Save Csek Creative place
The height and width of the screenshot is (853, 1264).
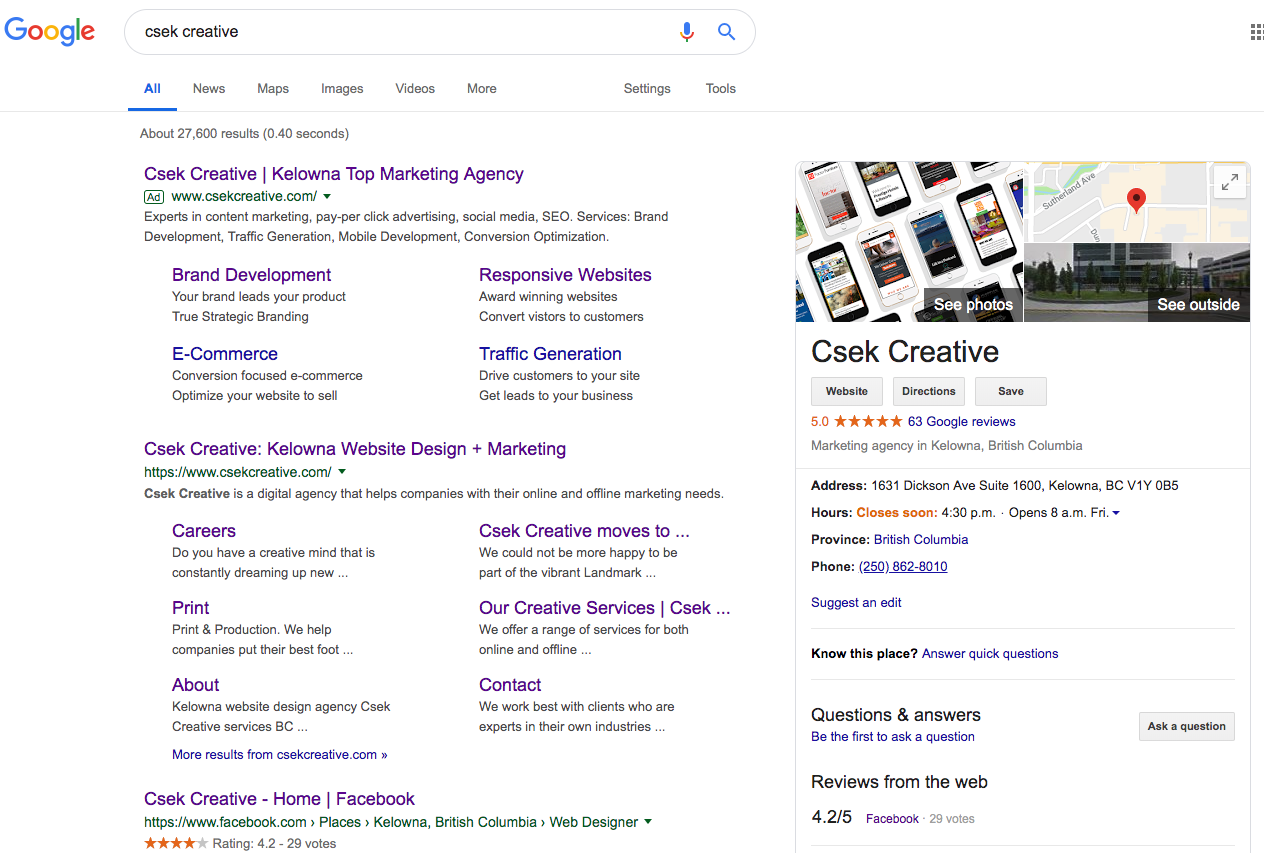point(1011,392)
